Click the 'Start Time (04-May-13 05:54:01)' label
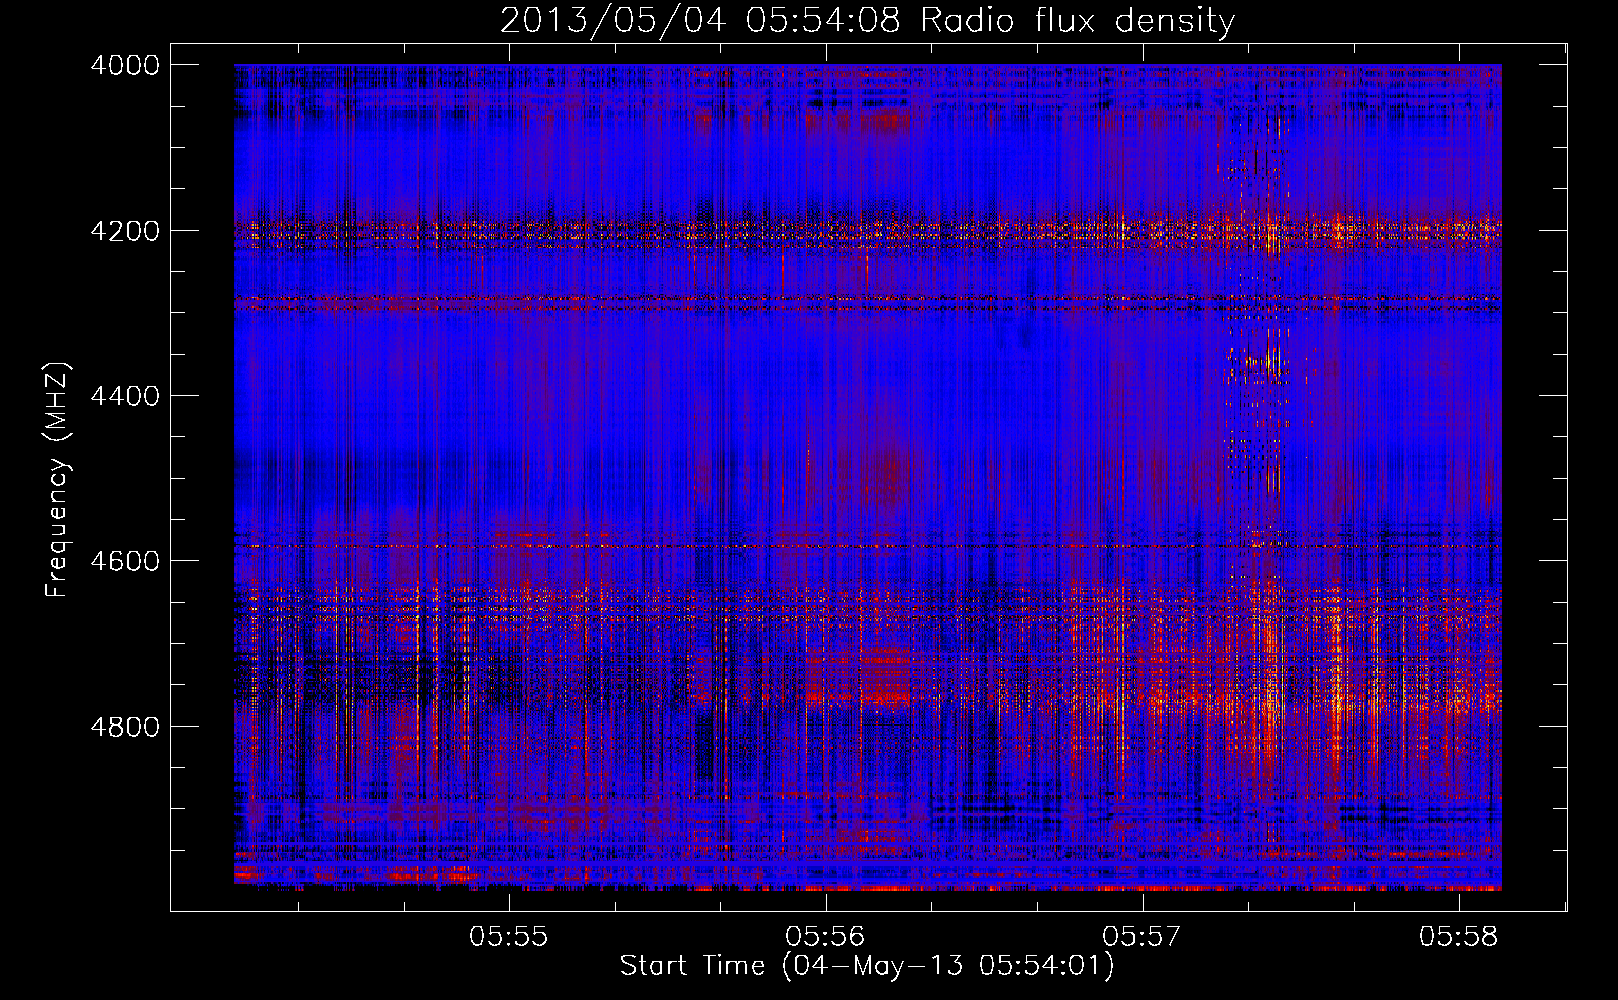The height and width of the screenshot is (1000, 1618). tap(867, 966)
